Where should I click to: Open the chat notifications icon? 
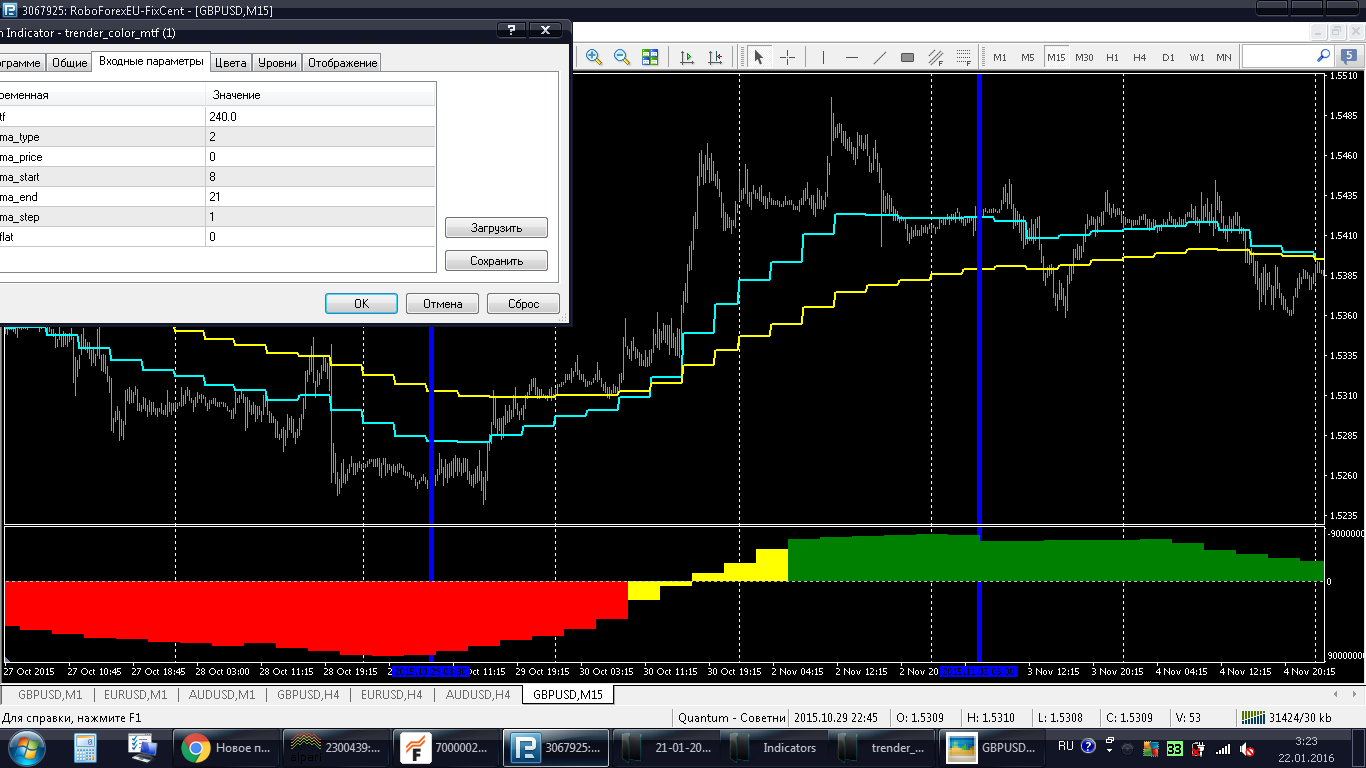[1351, 57]
